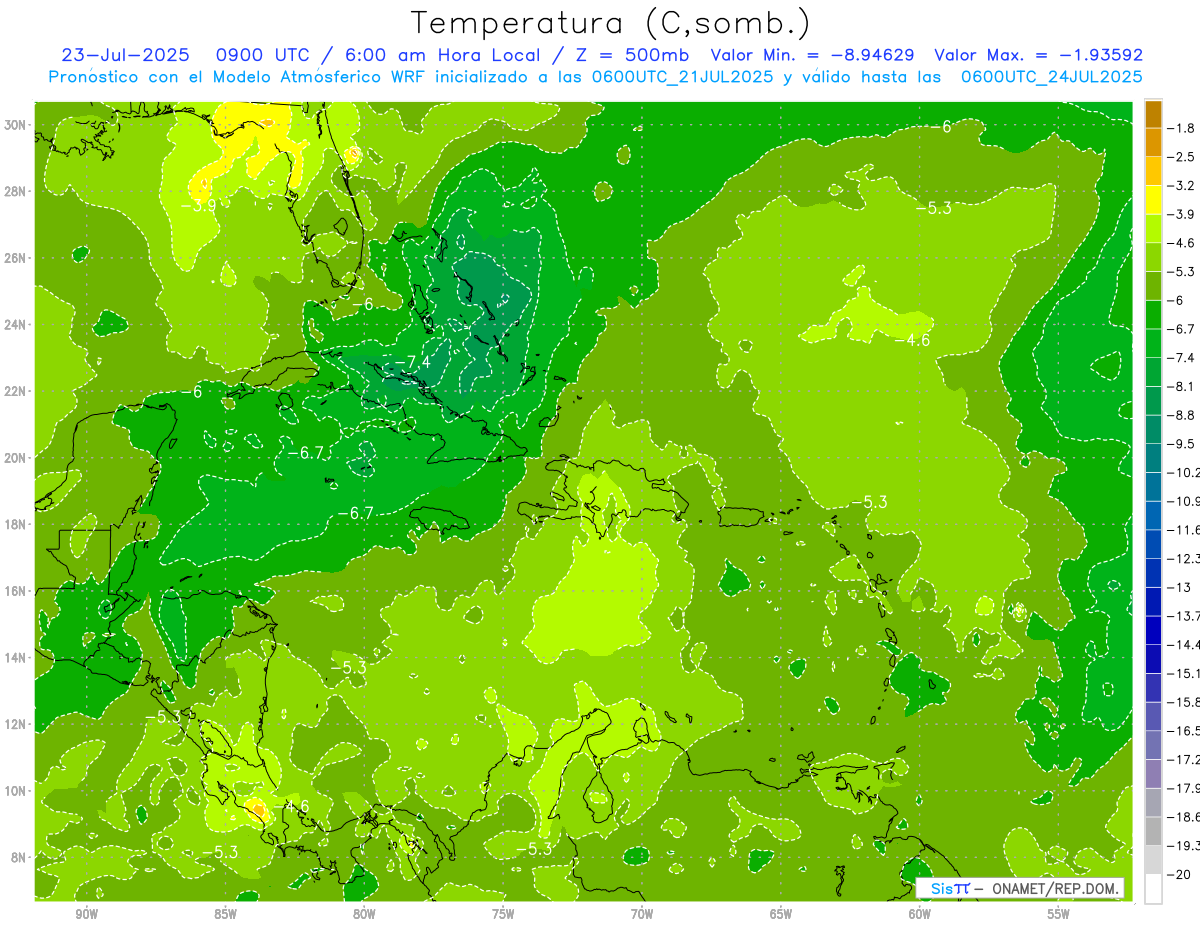This screenshot has height=927, width=1200.
Task: Click the -8.8 legend value
Action: (1180, 415)
